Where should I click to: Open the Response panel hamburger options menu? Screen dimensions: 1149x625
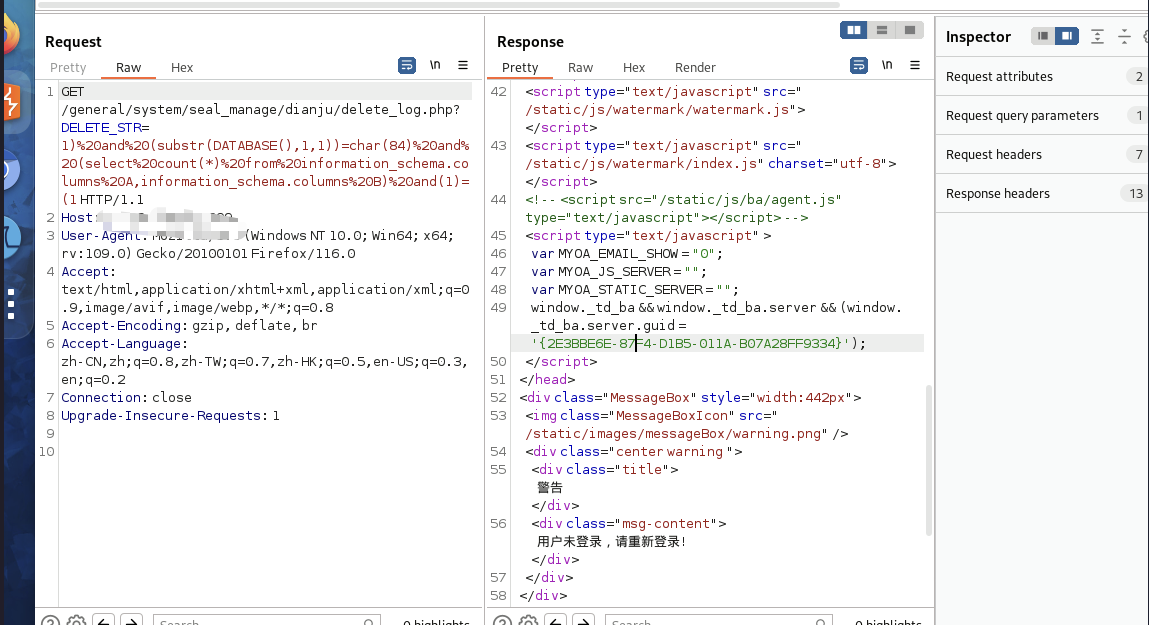coord(915,65)
